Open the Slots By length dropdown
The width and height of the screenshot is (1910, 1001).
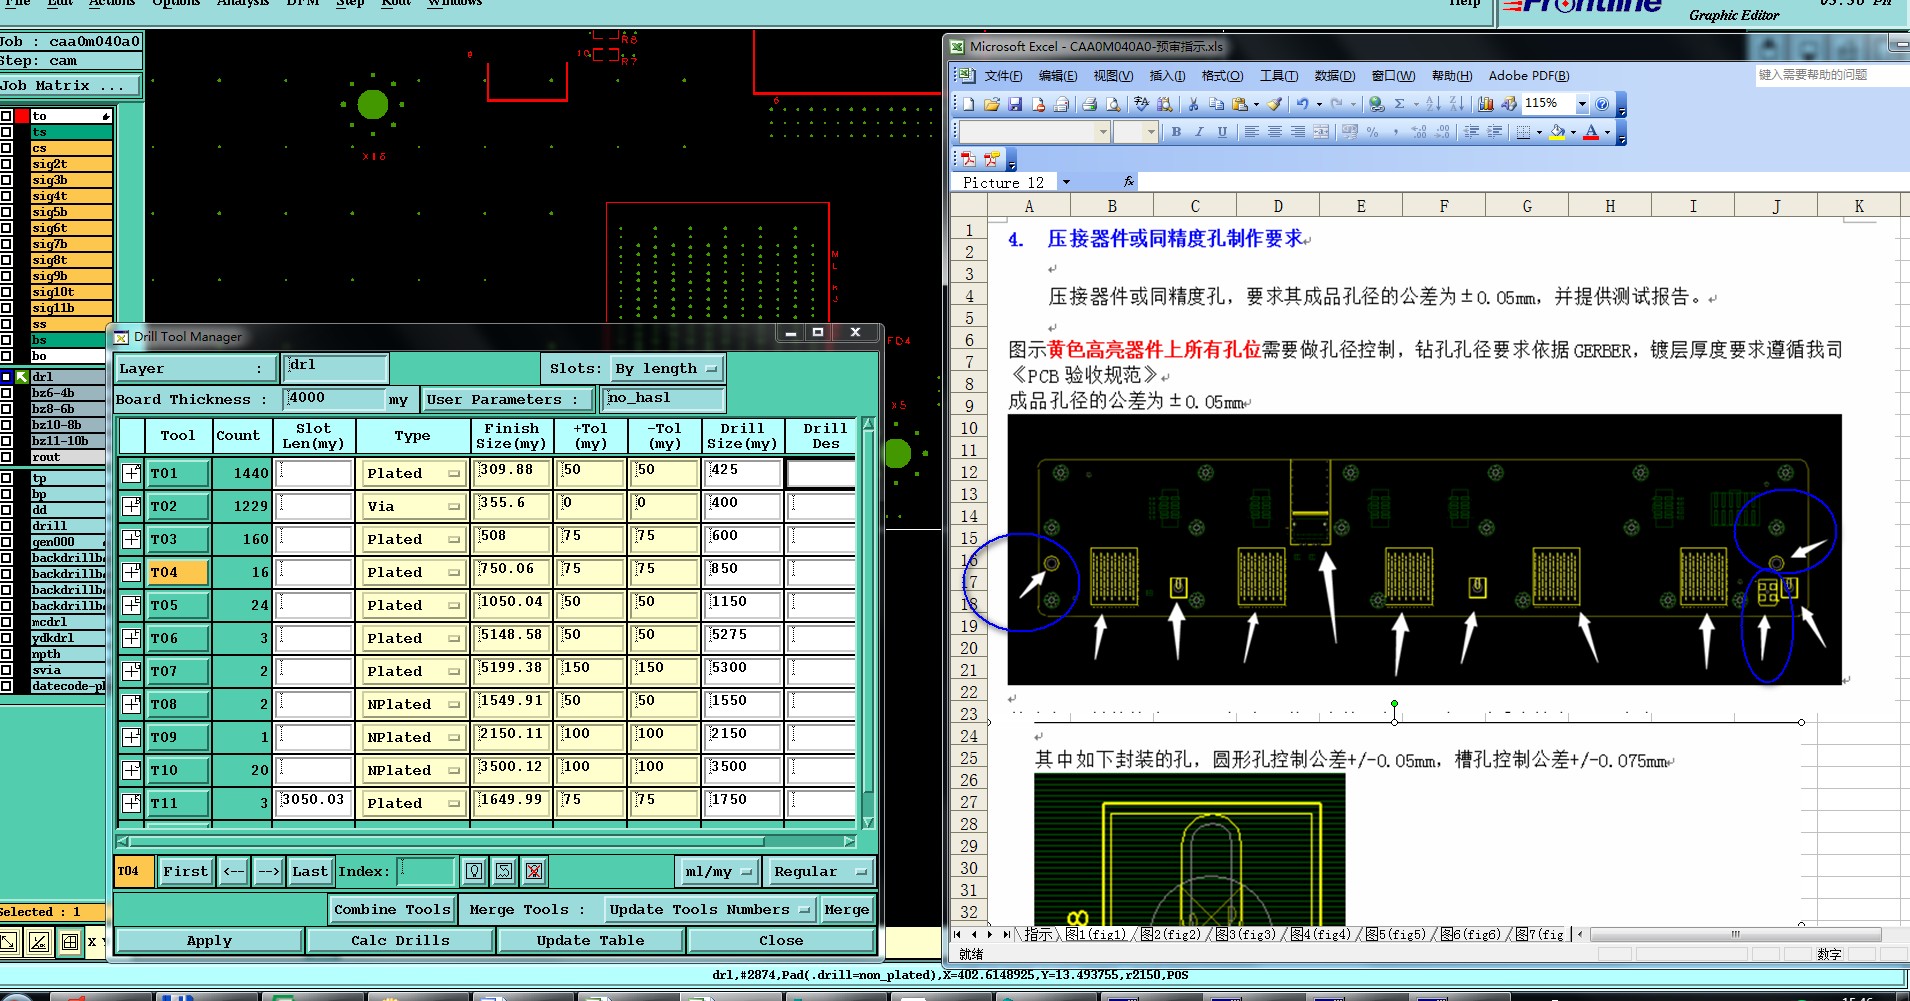[x=666, y=369]
